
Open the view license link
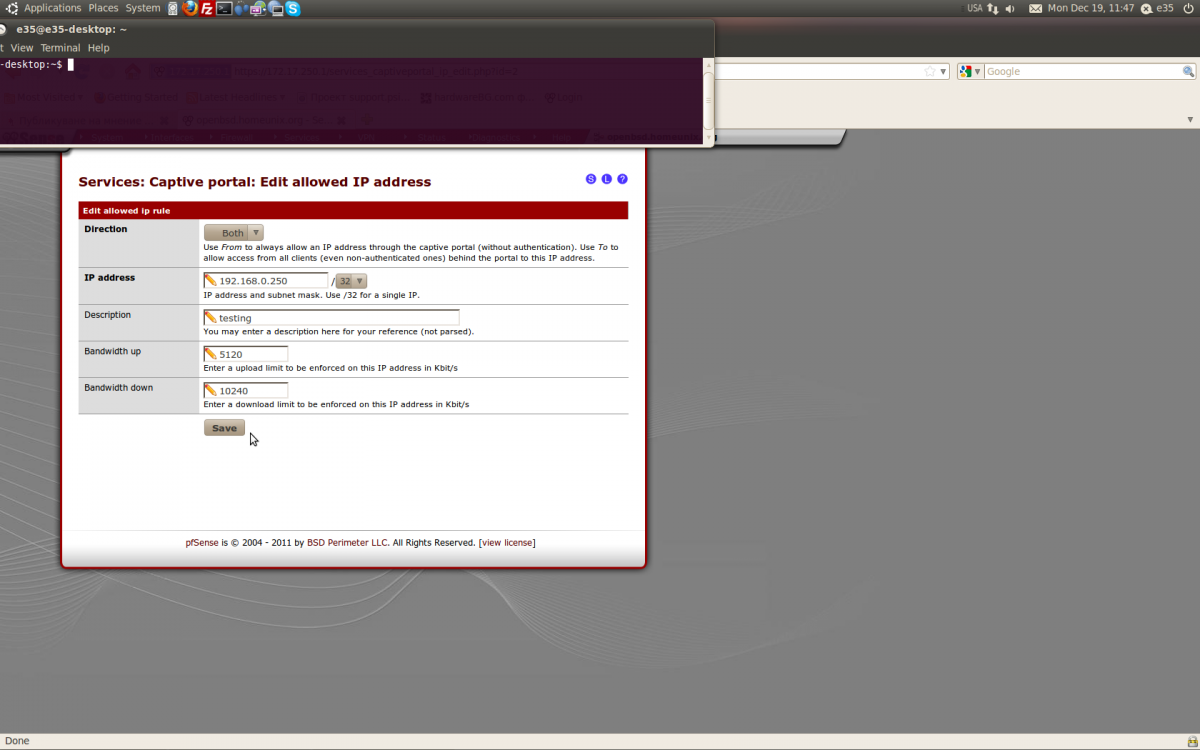507,543
